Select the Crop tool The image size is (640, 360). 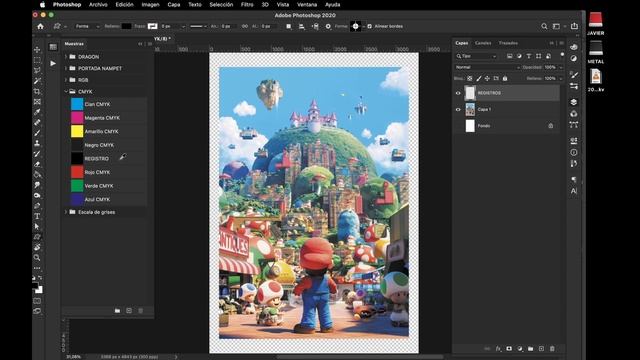pos(37,91)
